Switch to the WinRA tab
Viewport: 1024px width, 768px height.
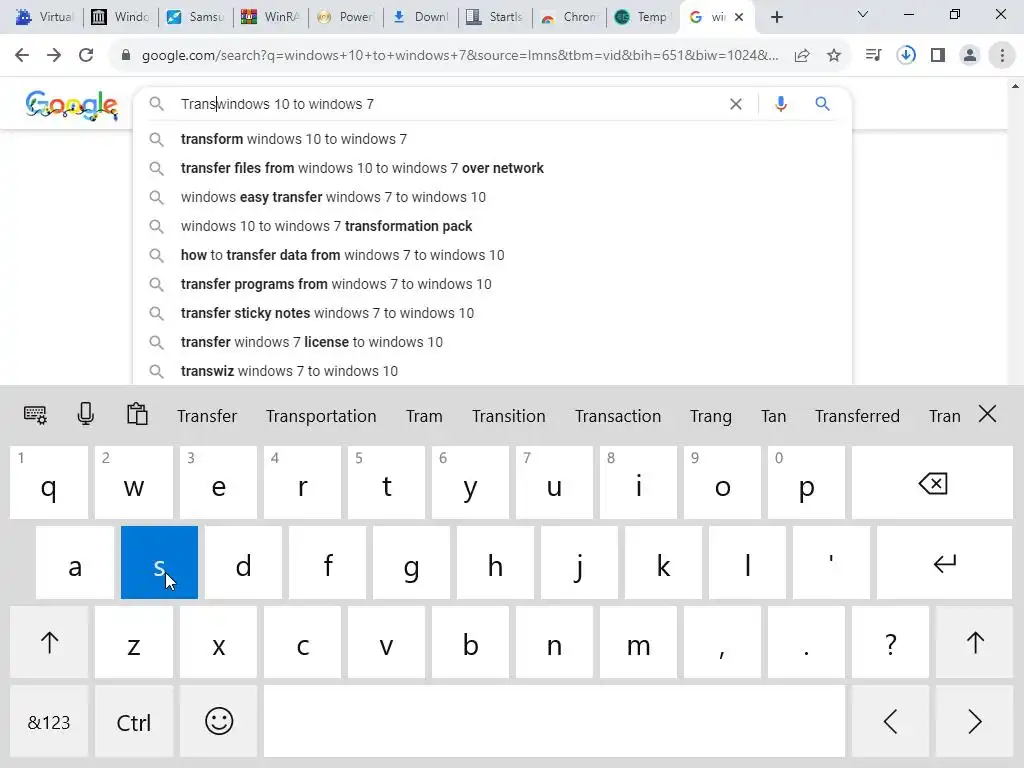pos(270,17)
